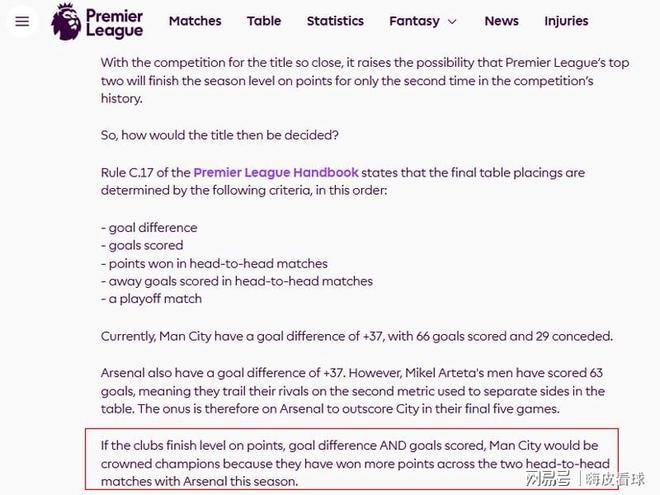Open the Matches navigation item
Viewport: 660px width, 495px height.
[x=195, y=21]
